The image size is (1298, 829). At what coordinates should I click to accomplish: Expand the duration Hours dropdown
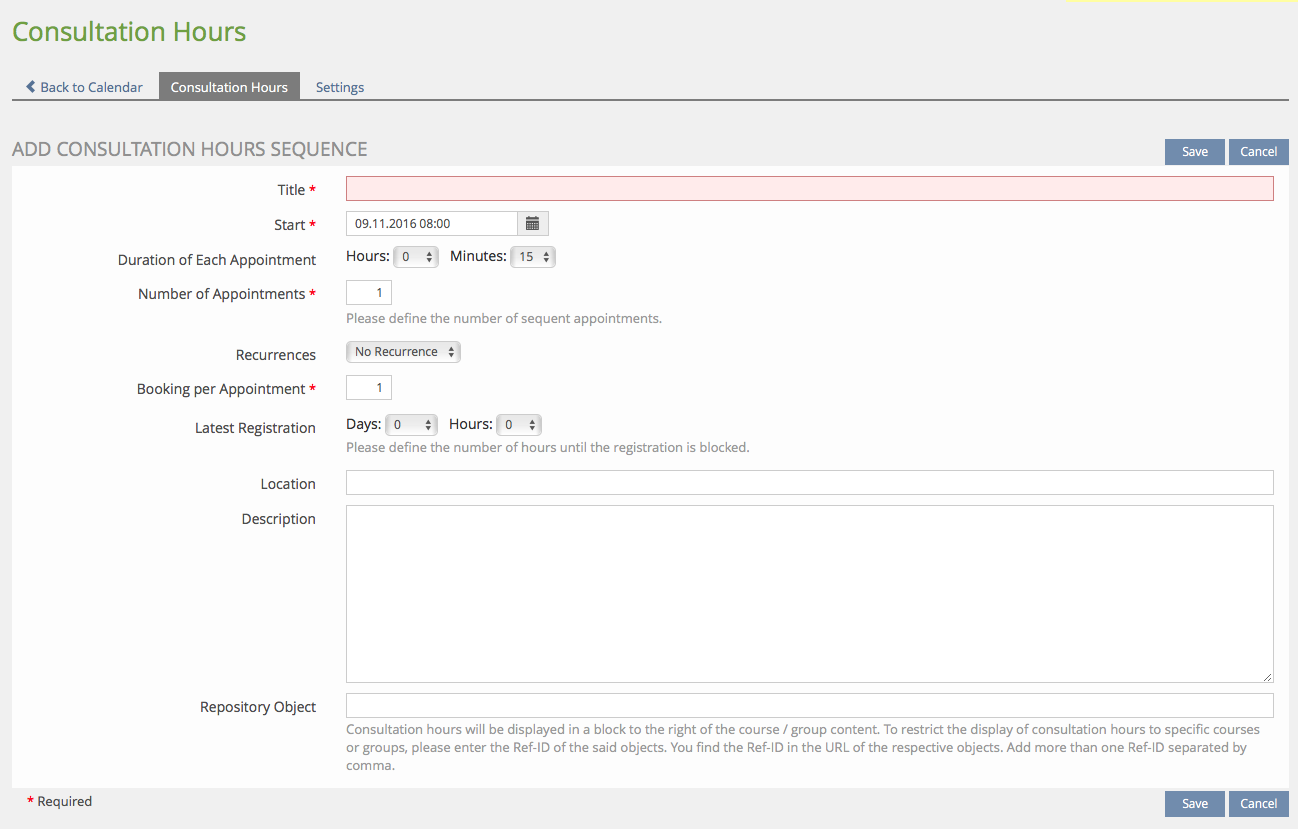coord(416,257)
